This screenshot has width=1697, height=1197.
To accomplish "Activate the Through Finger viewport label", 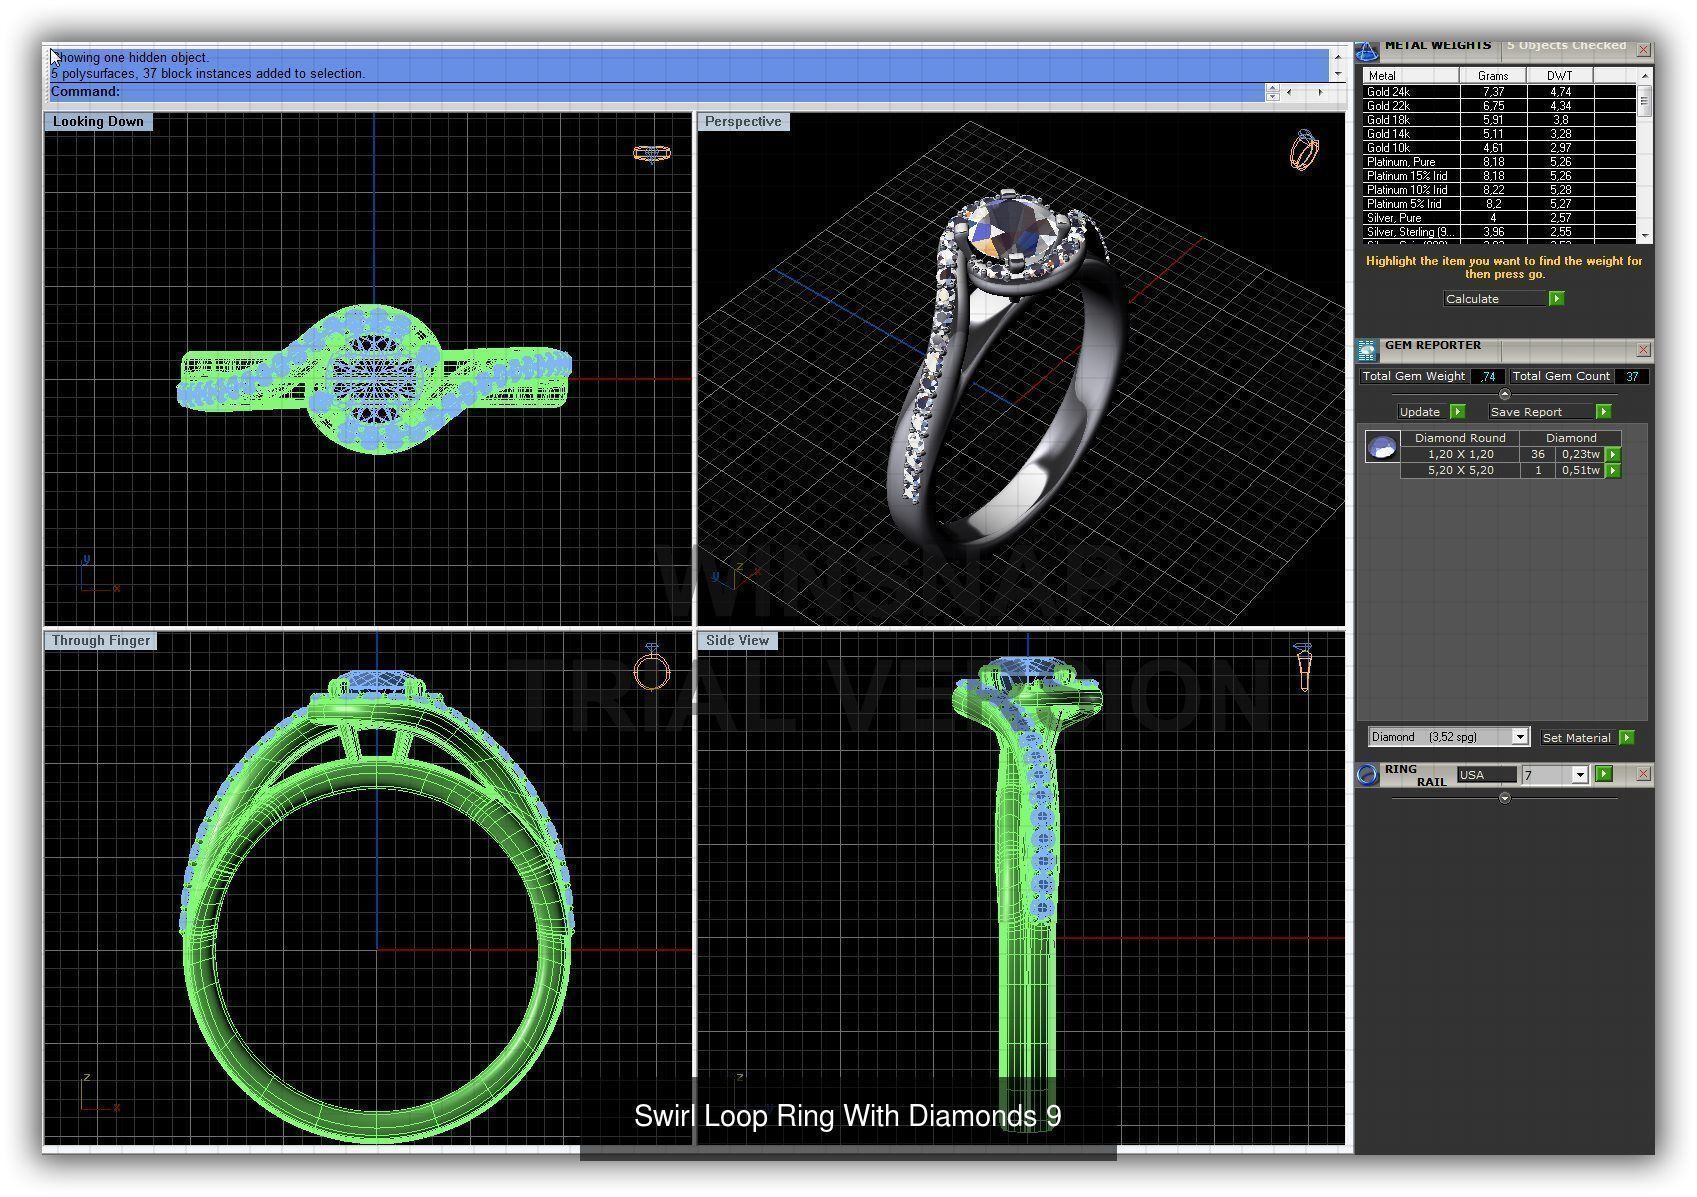I will point(101,641).
